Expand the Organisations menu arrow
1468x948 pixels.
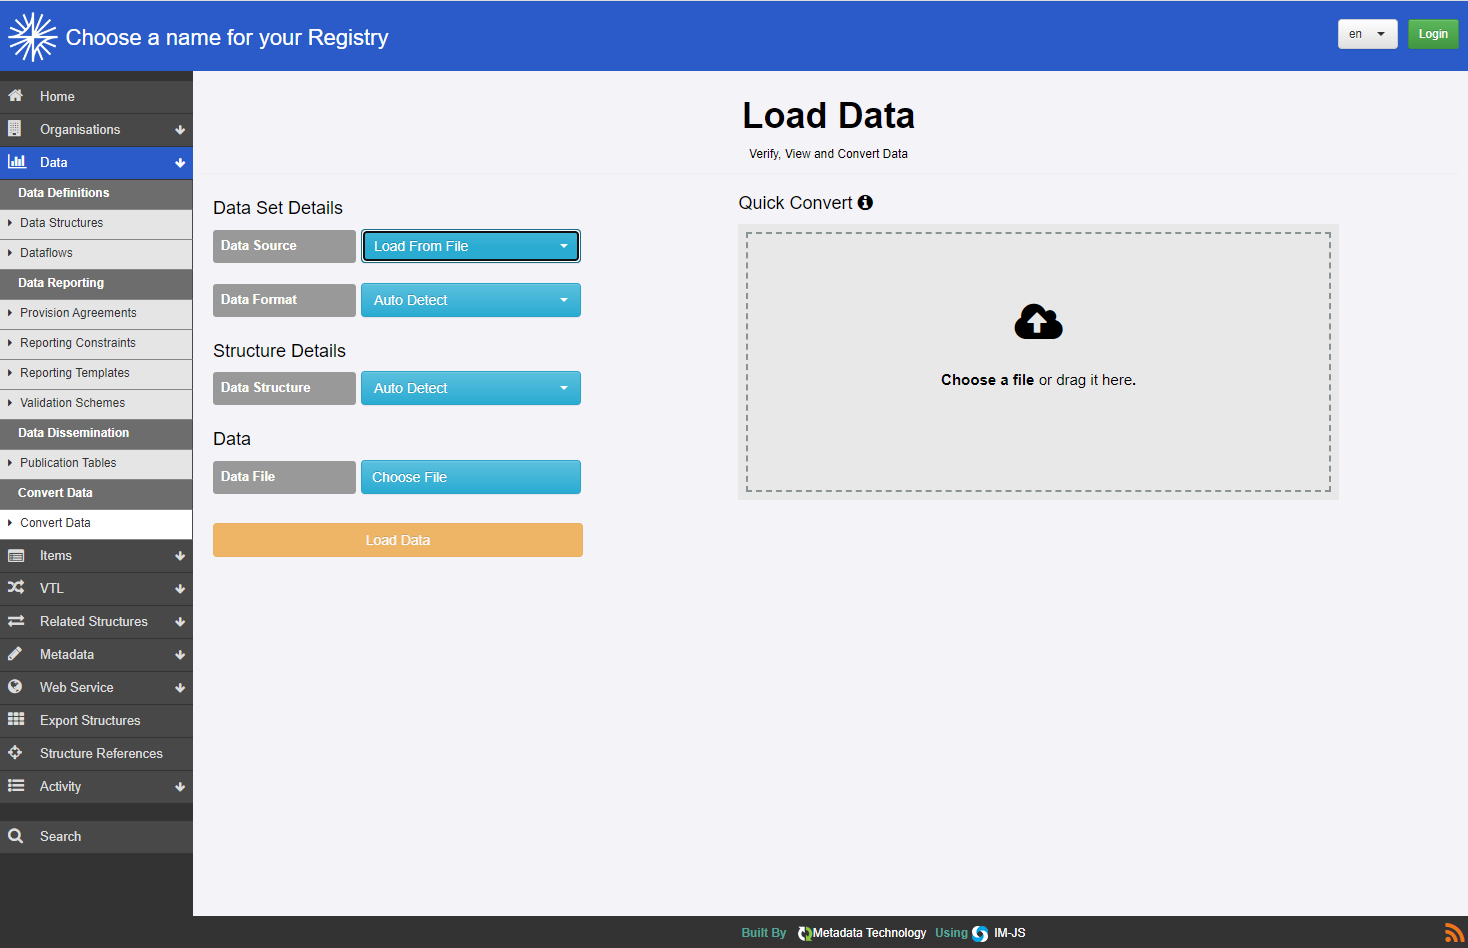(180, 130)
